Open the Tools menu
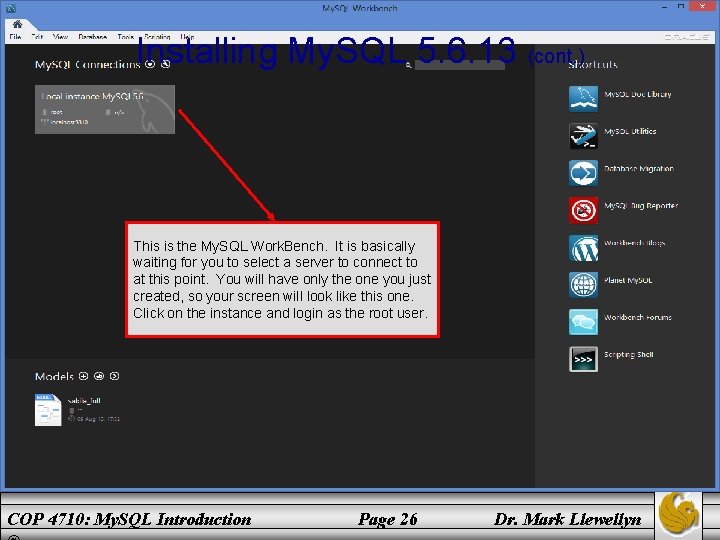Viewport: 720px width, 540px height. click(126, 37)
